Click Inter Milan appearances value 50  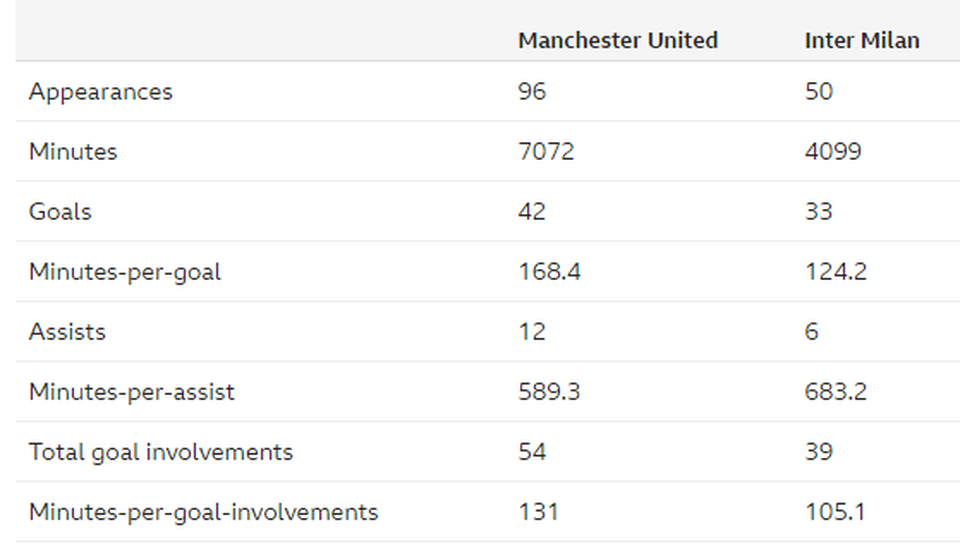tap(819, 92)
